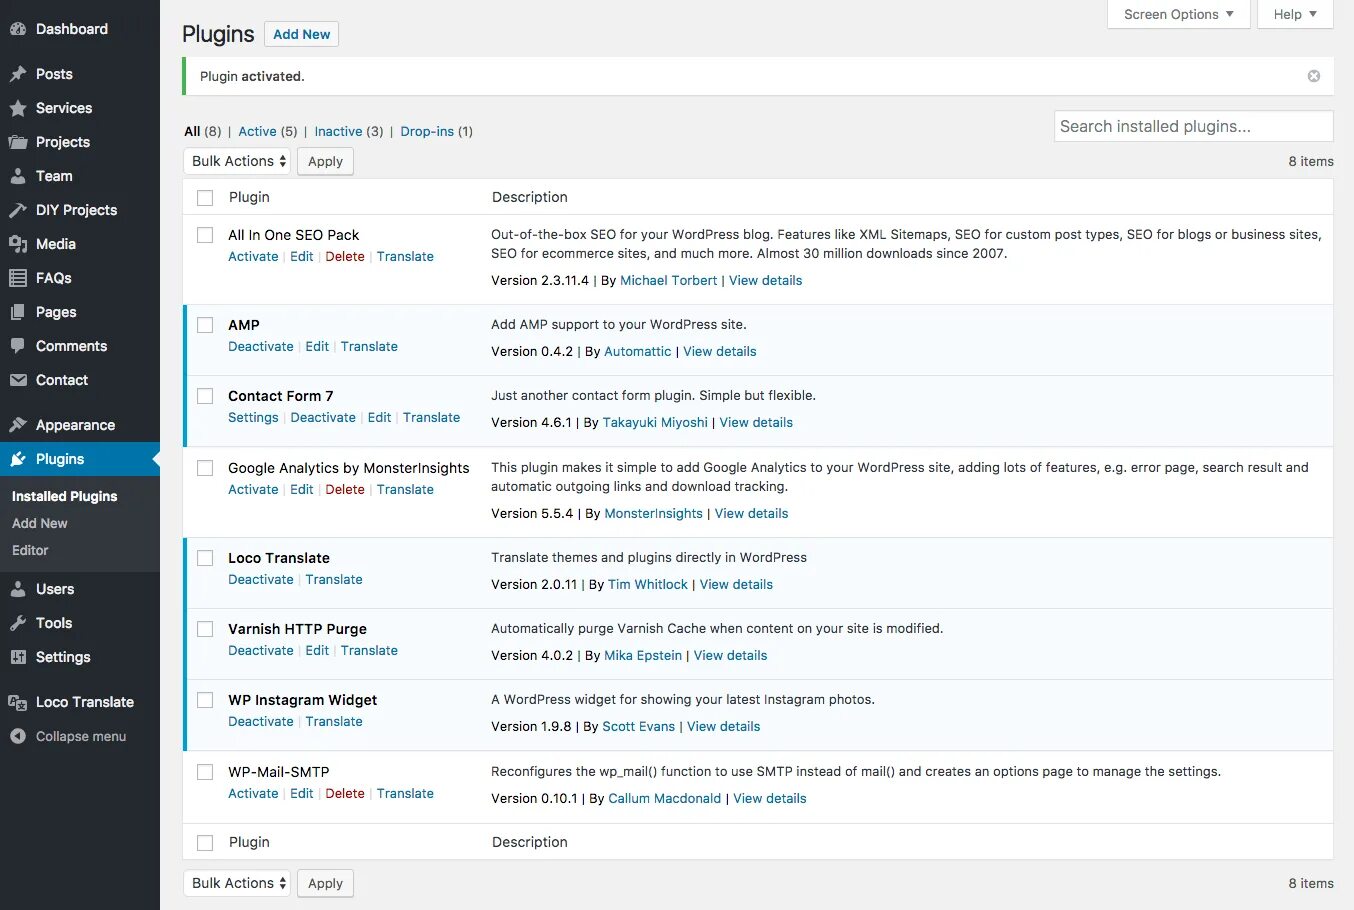The height and width of the screenshot is (910, 1354).
Task: Open the Editor submenu item
Action: coord(30,550)
